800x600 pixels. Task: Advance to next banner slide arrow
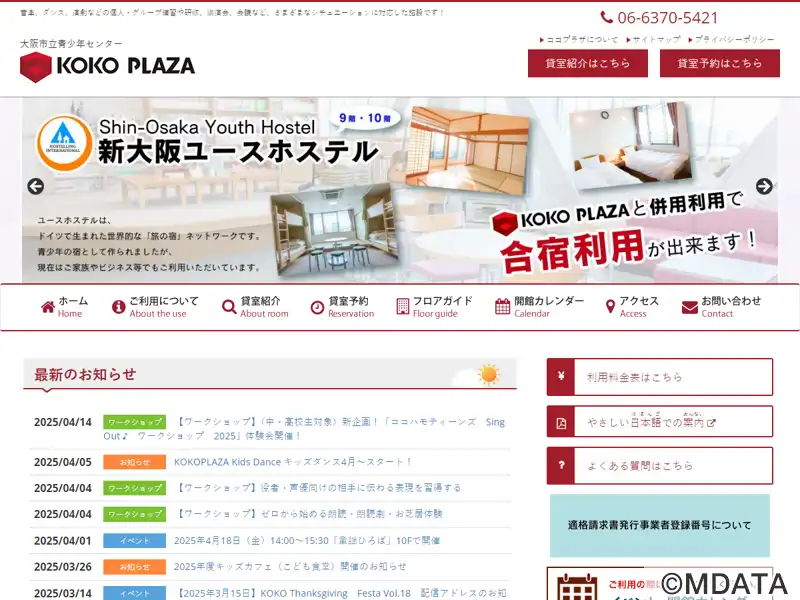click(x=764, y=186)
